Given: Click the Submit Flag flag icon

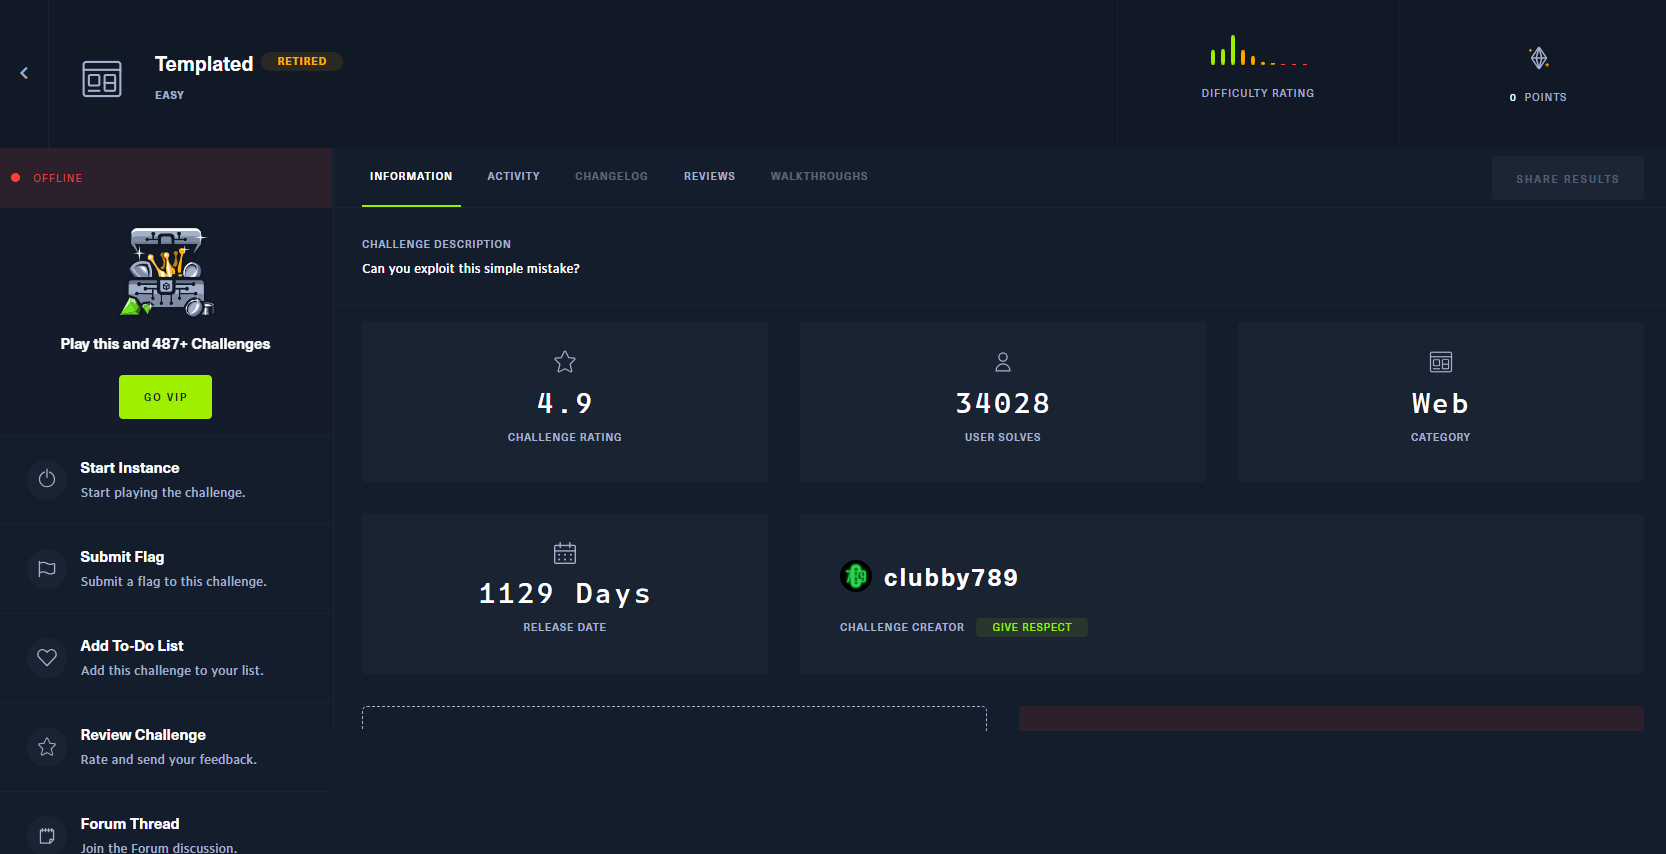Looking at the screenshot, I should (47, 568).
